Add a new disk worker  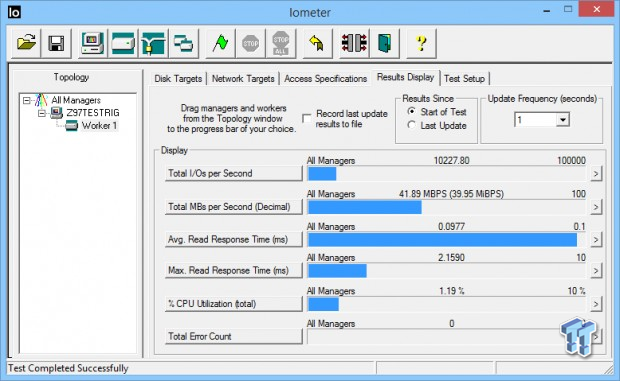(x=123, y=43)
